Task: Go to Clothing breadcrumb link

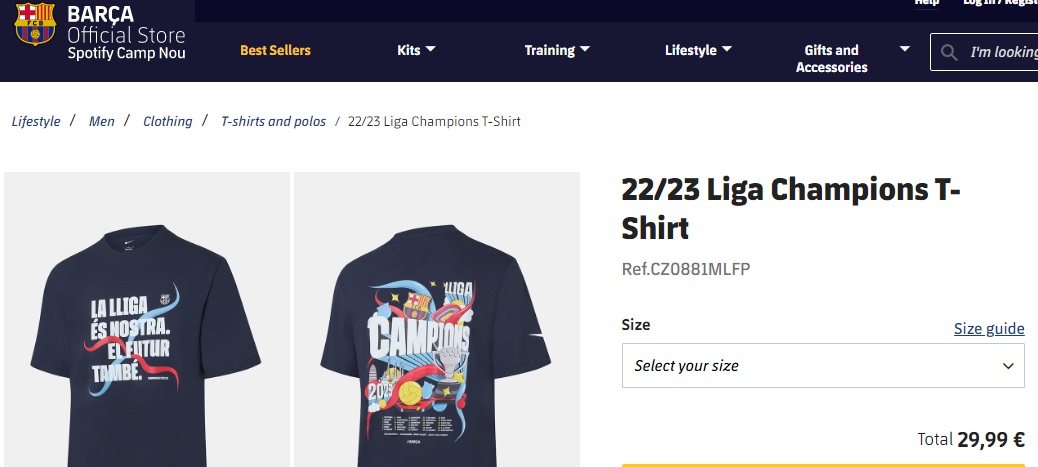Action: pyautogui.click(x=167, y=121)
